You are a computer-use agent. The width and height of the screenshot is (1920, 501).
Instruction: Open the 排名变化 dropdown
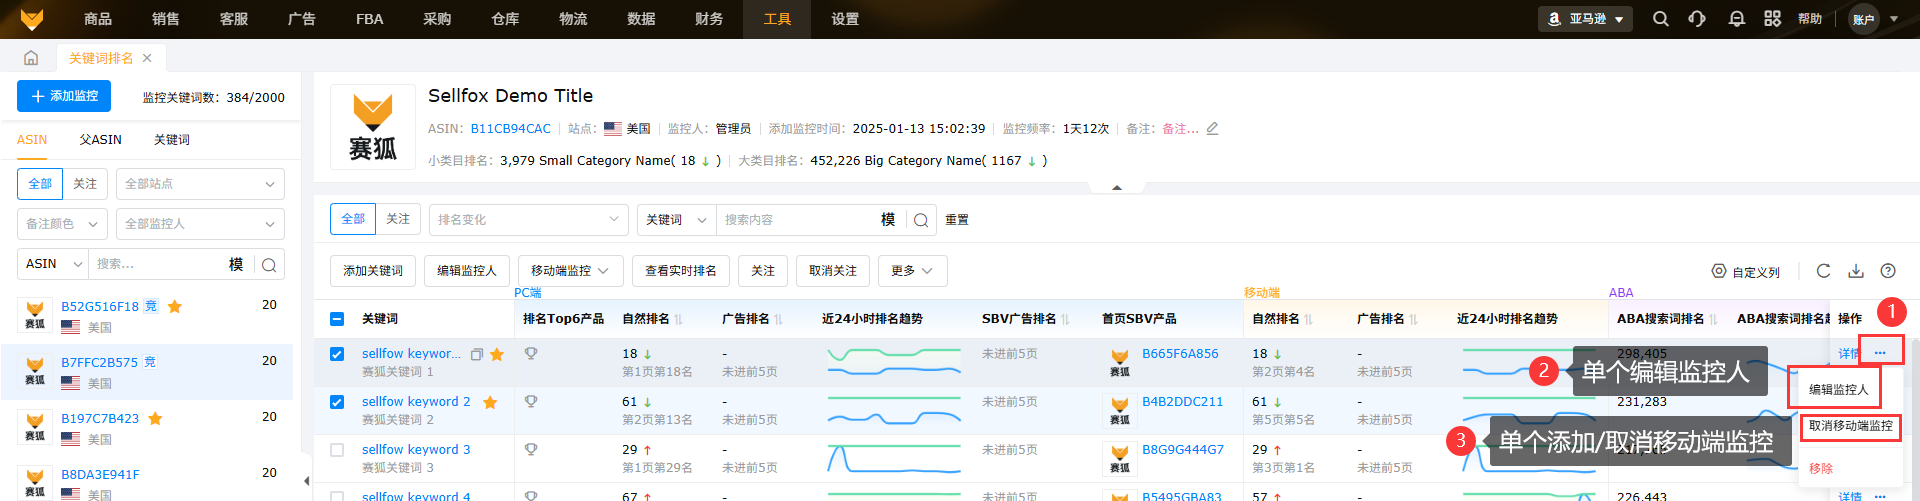[x=529, y=220]
